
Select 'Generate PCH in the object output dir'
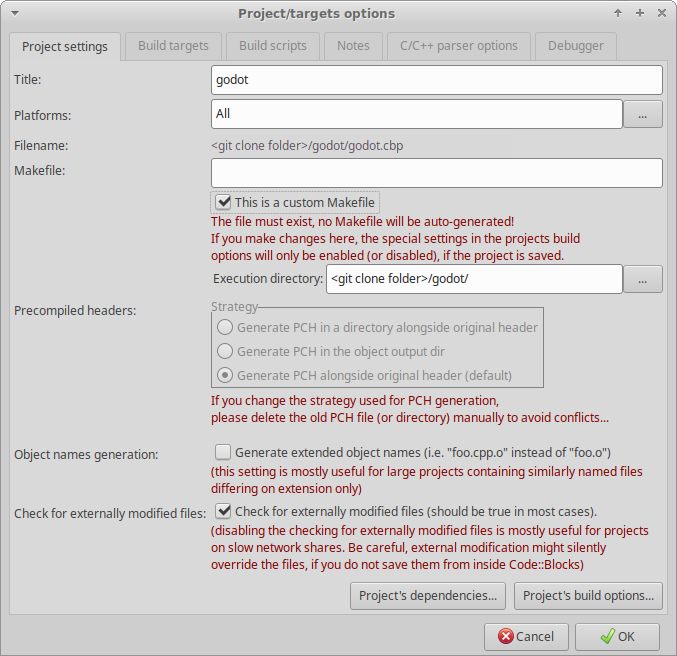(x=226, y=351)
